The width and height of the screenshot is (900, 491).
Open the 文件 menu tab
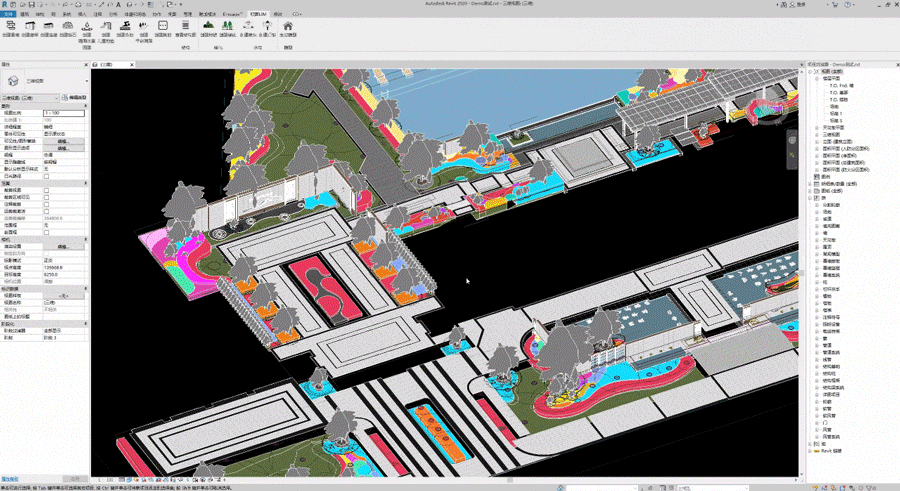pyautogui.click(x=8, y=15)
